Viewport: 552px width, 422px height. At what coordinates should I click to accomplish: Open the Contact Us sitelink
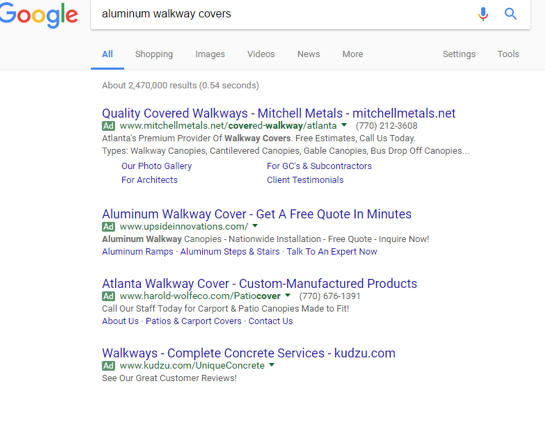coord(271,321)
